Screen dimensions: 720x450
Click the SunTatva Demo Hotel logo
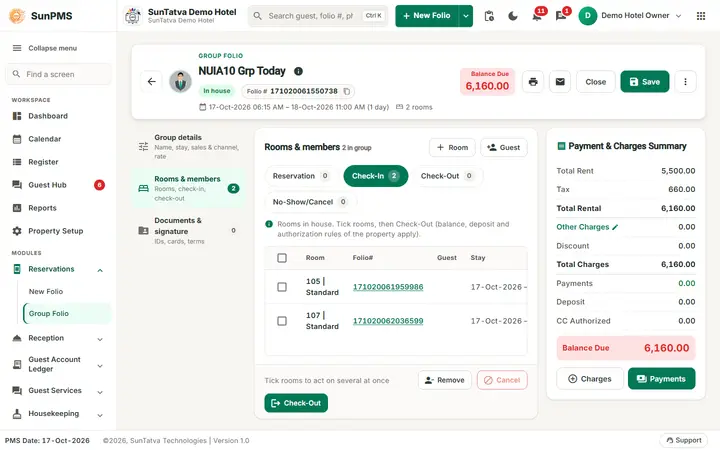click(133, 16)
